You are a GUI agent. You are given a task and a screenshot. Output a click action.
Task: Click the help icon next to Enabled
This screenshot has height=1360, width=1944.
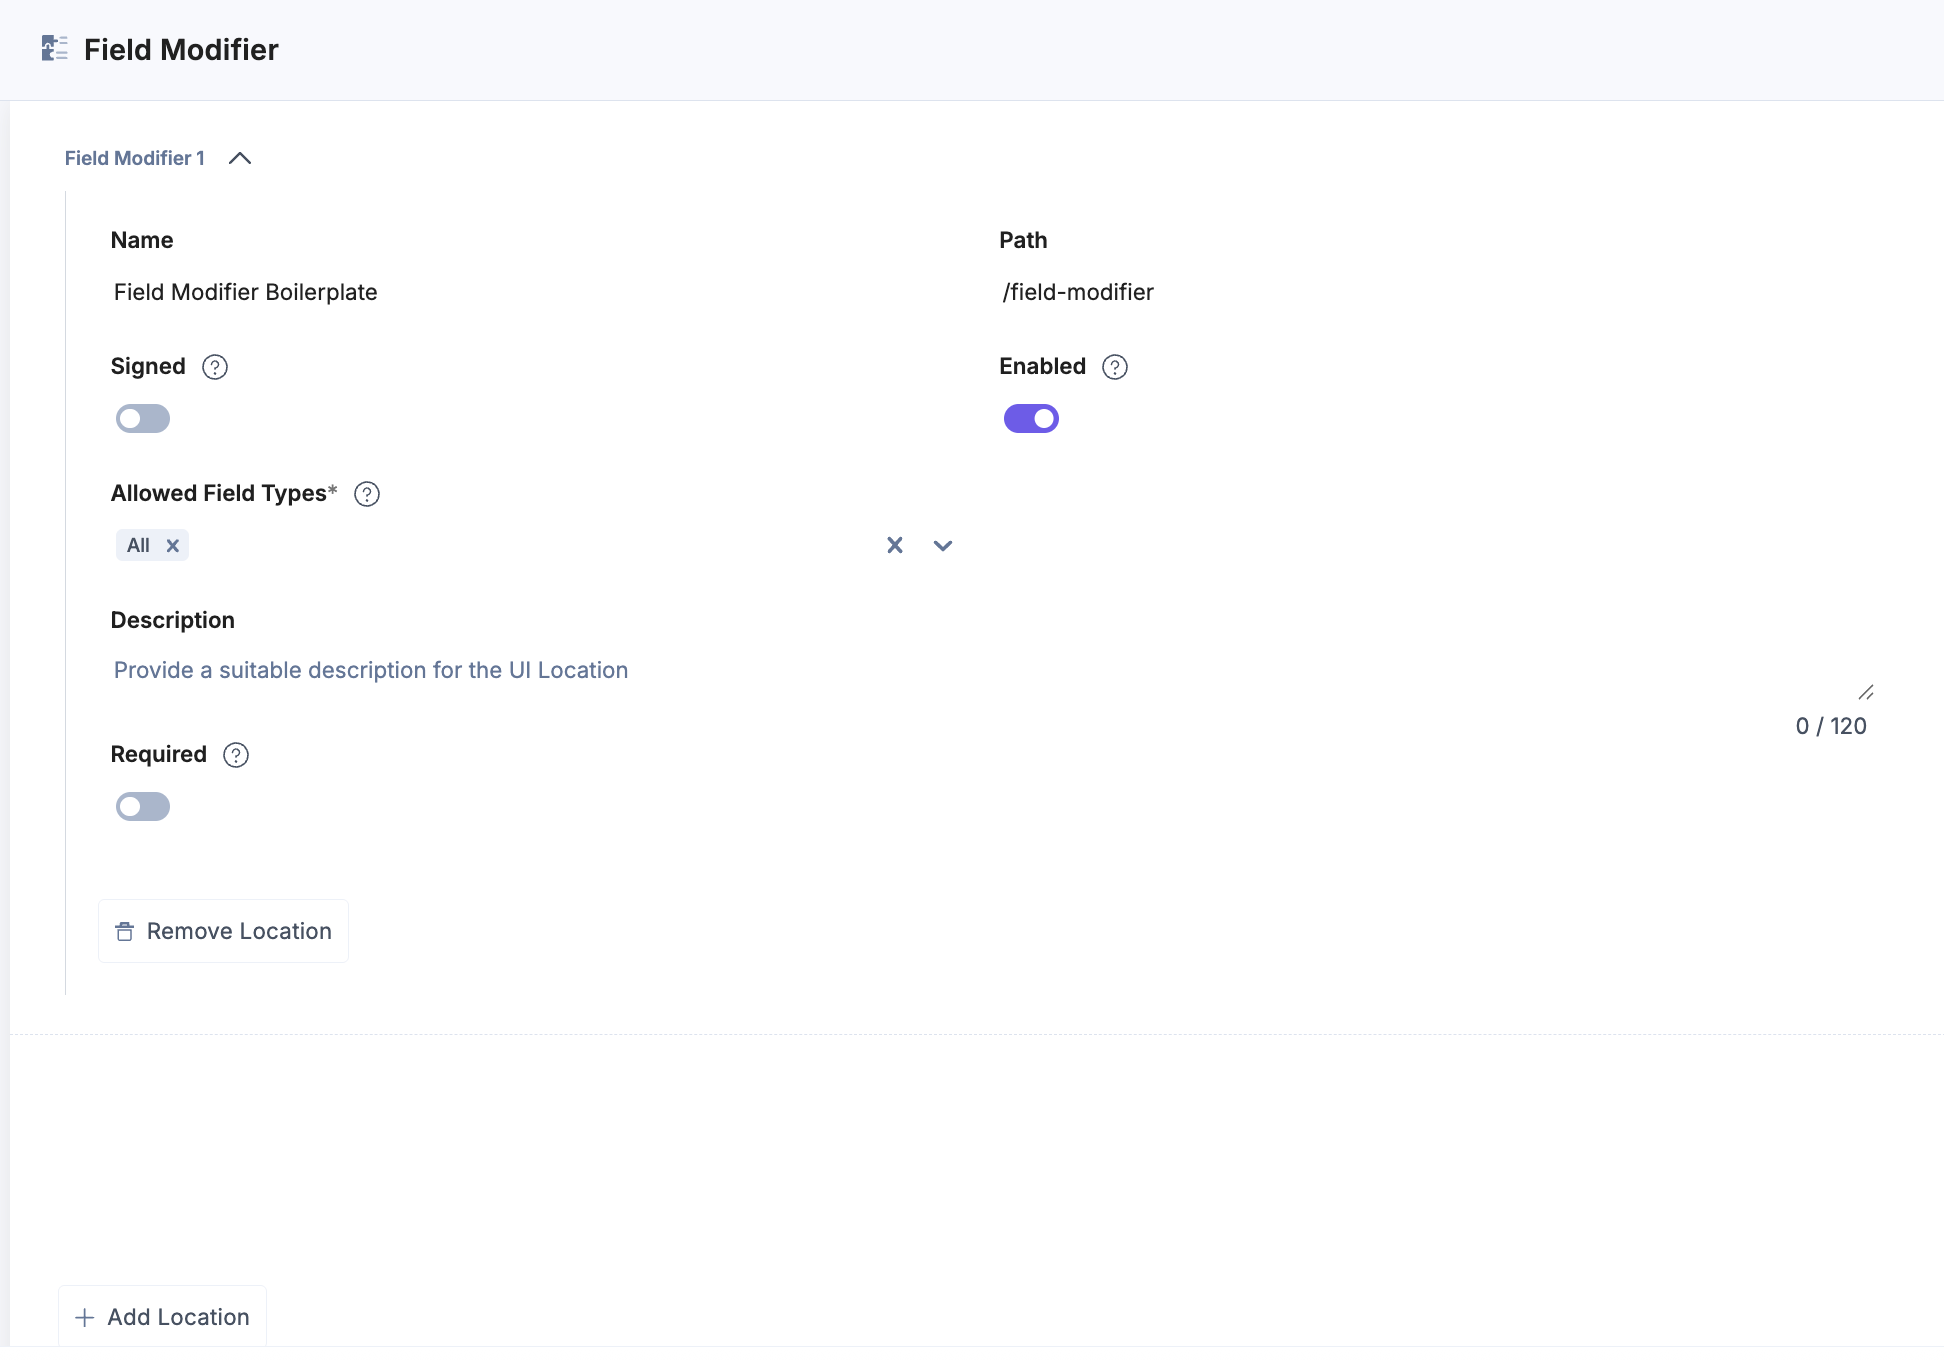[1115, 367]
